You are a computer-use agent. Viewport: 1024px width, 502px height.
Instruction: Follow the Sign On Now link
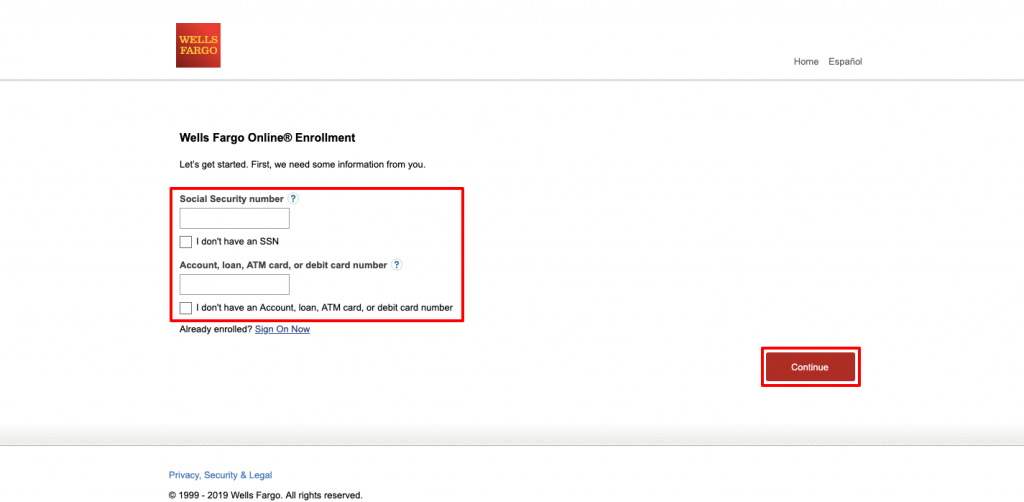click(282, 329)
